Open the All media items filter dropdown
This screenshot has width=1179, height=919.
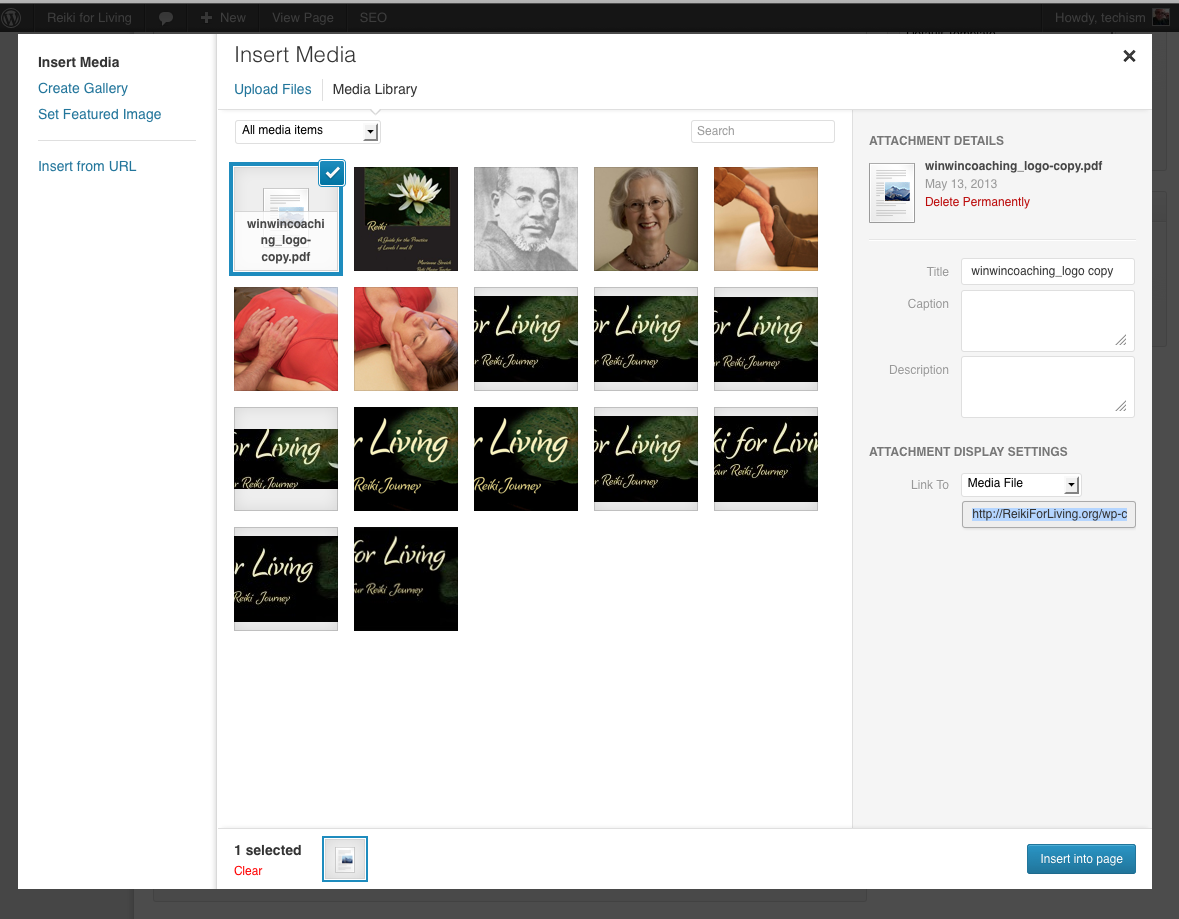[308, 131]
